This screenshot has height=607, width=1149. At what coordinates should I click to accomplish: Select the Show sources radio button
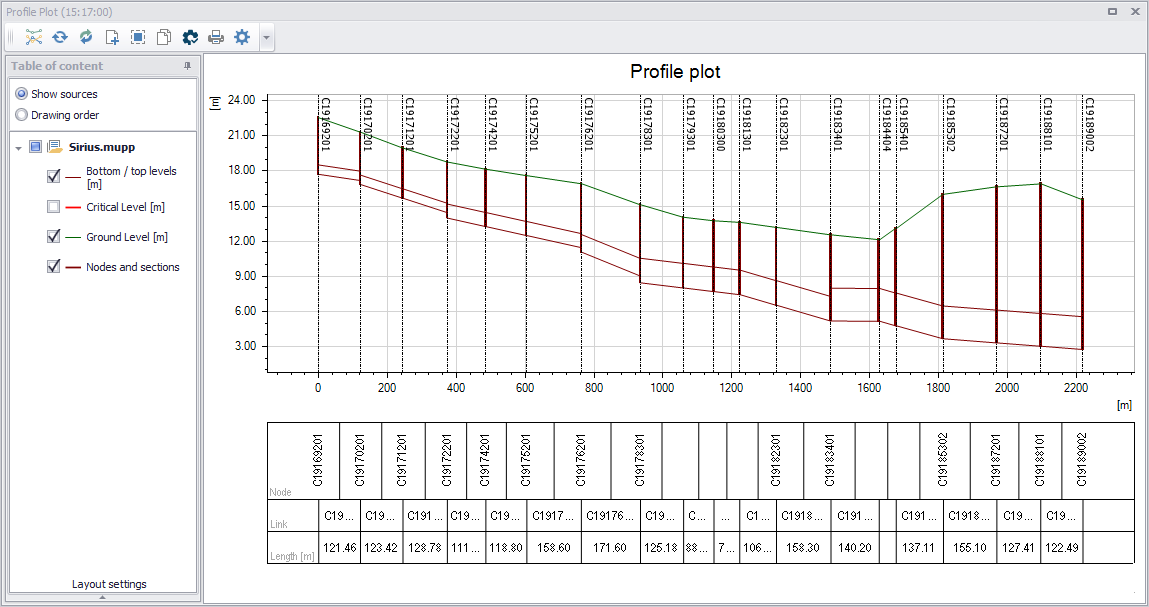[21, 94]
